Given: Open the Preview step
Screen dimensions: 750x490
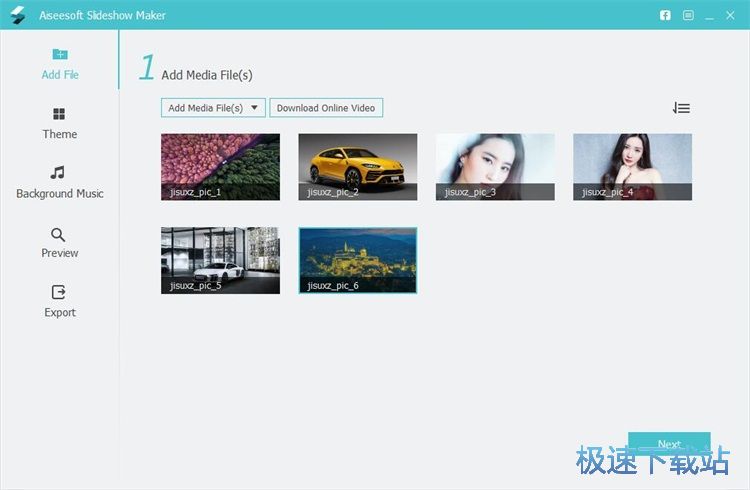Looking at the screenshot, I should point(59,242).
